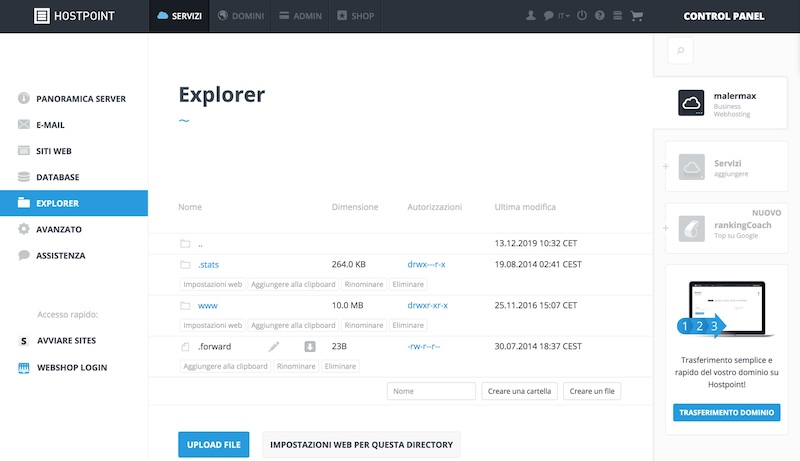The height and width of the screenshot is (461, 800).
Task: Click the search box in right panel
Action: [680, 50]
